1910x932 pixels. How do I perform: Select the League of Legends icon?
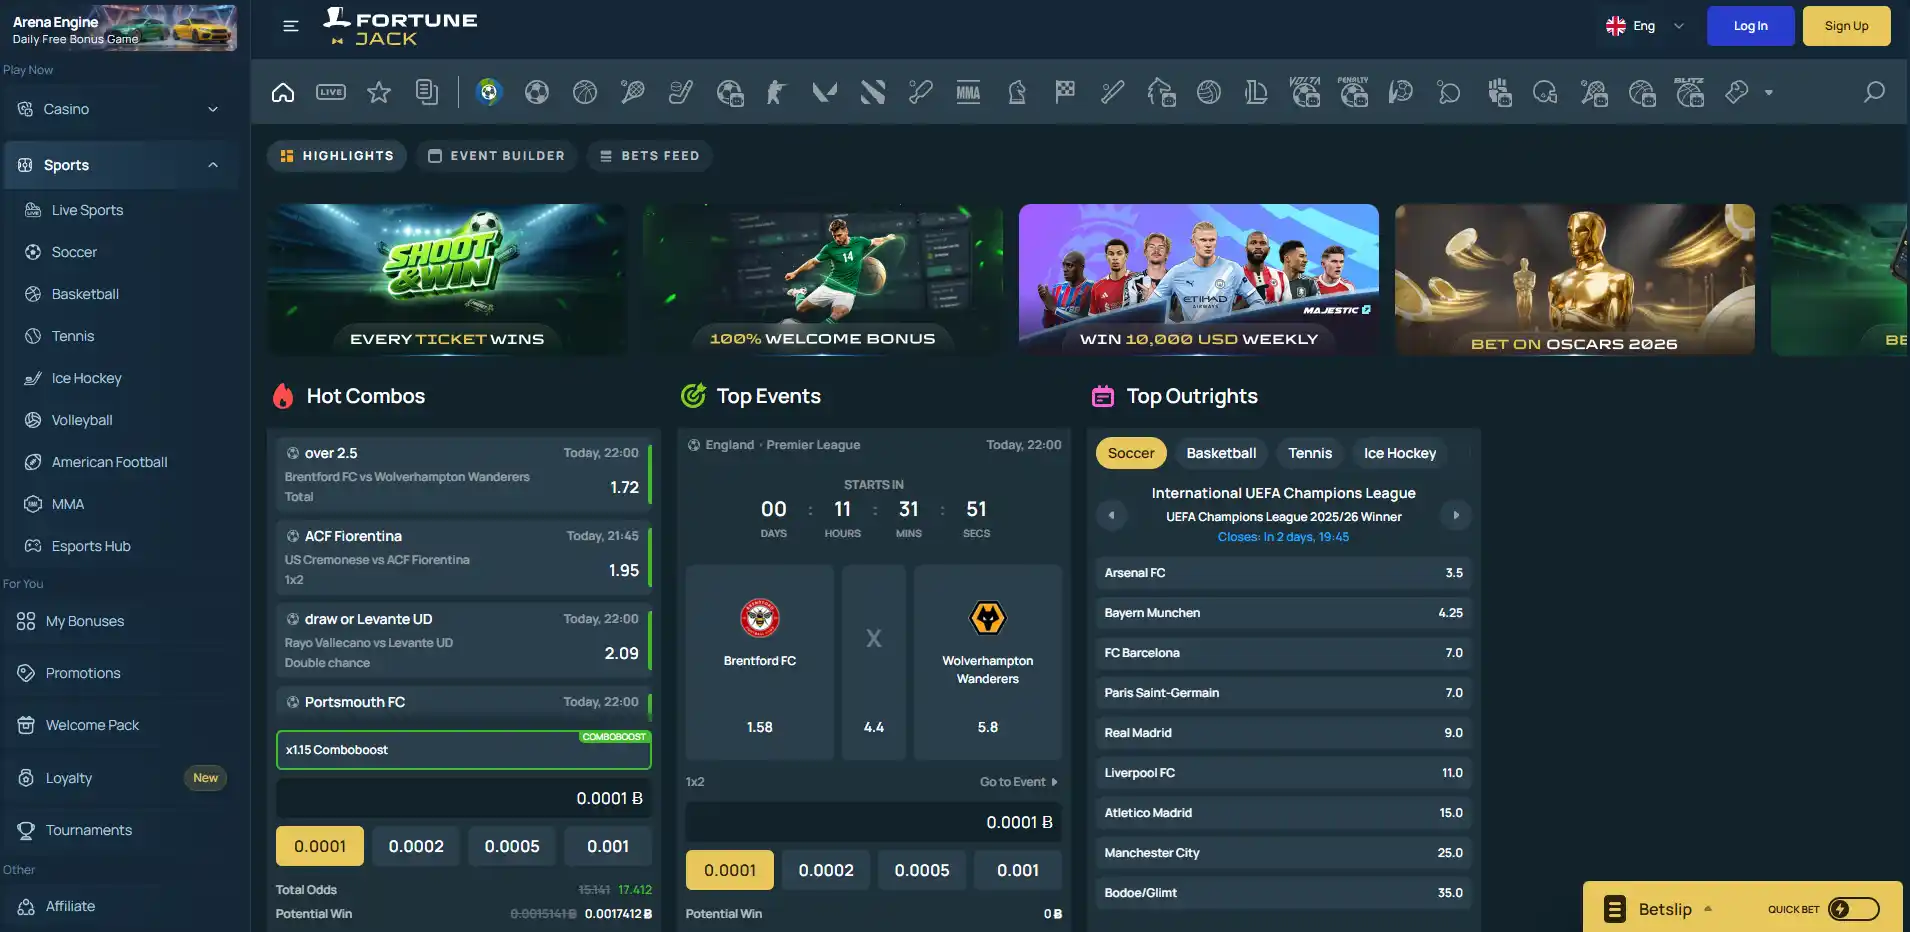pyautogui.click(x=1256, y=93)
